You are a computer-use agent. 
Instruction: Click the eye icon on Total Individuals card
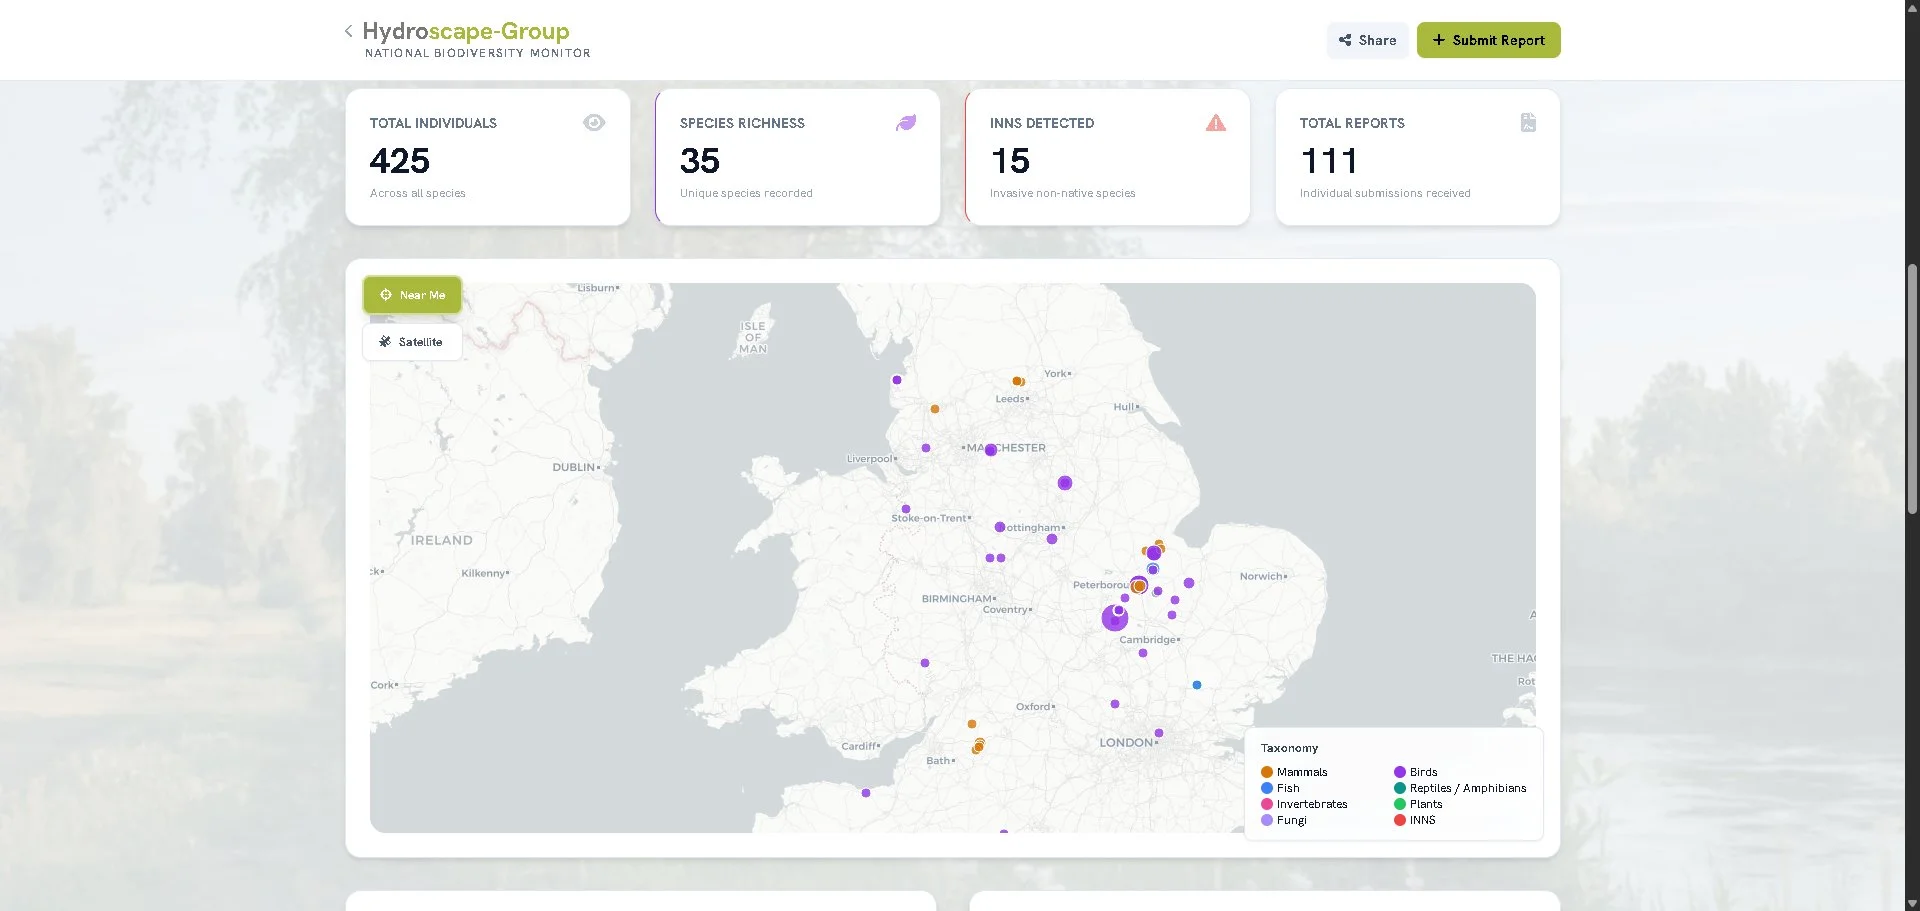(594, 122)
